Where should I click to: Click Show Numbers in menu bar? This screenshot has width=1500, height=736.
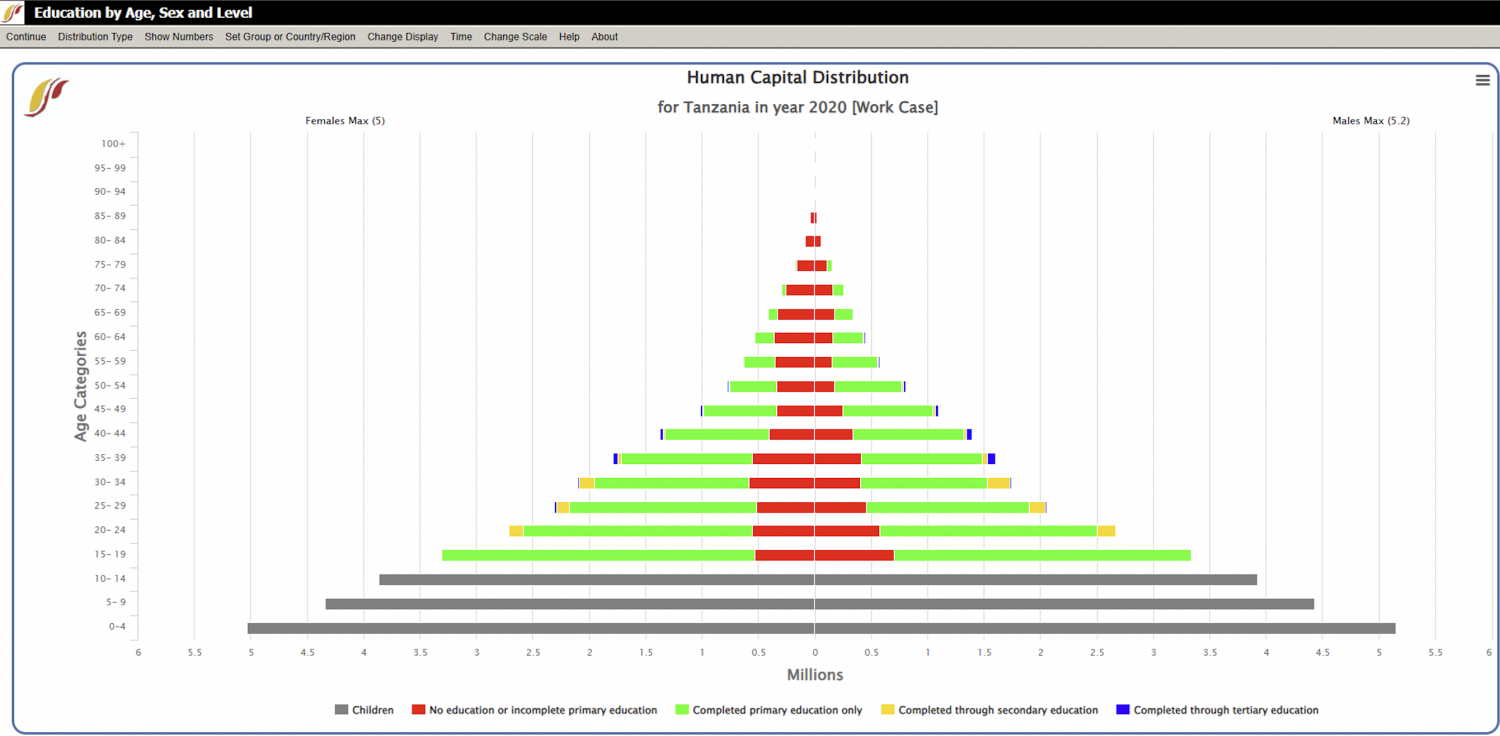click(x=178, y=37)
